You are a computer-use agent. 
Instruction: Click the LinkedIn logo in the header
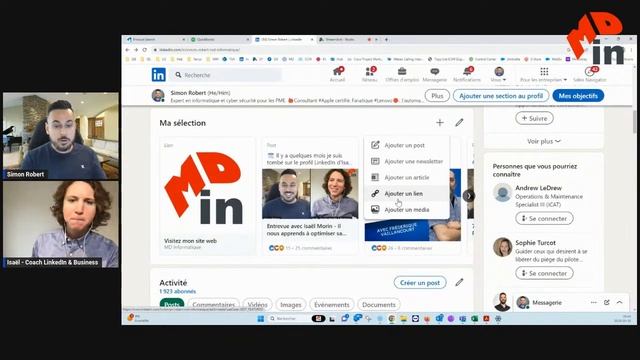(158, 75)
